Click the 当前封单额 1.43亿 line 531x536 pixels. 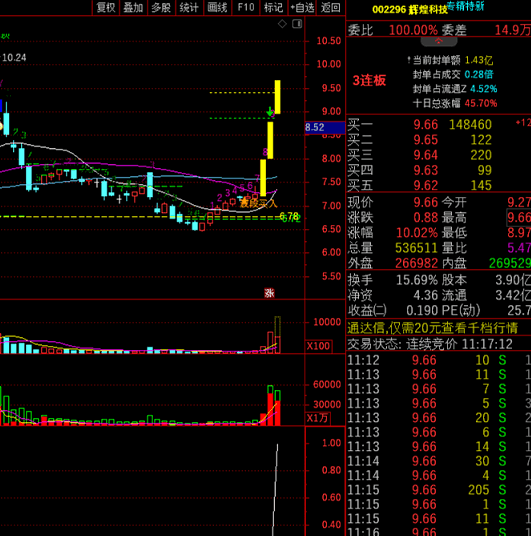450,61
